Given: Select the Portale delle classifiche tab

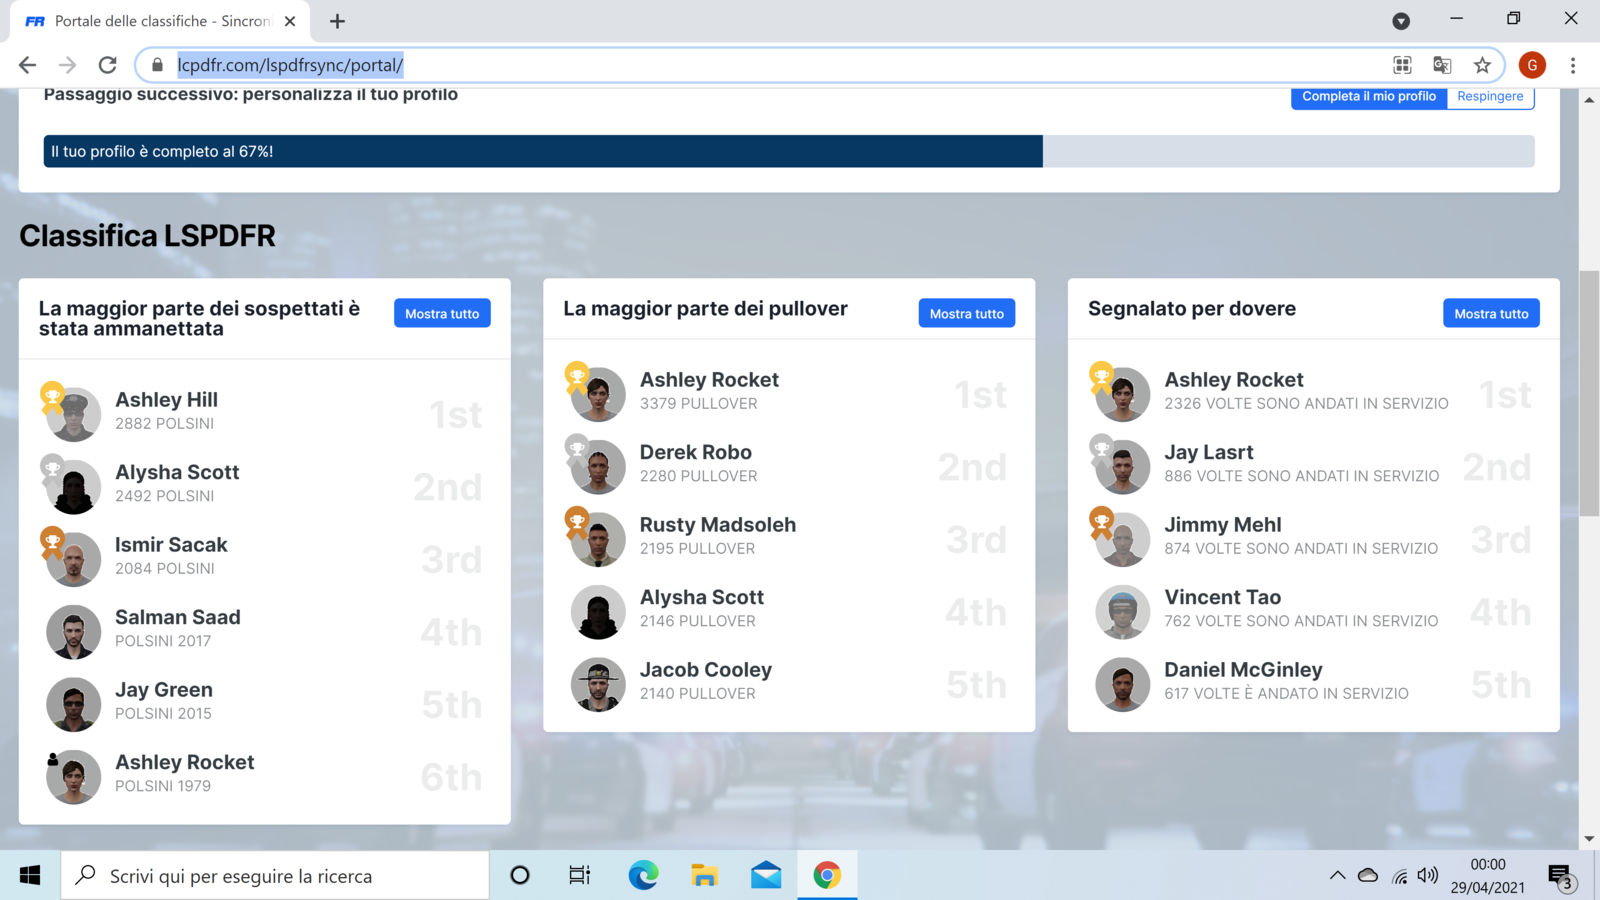Looking at the screenshot, I should point(160,21).
